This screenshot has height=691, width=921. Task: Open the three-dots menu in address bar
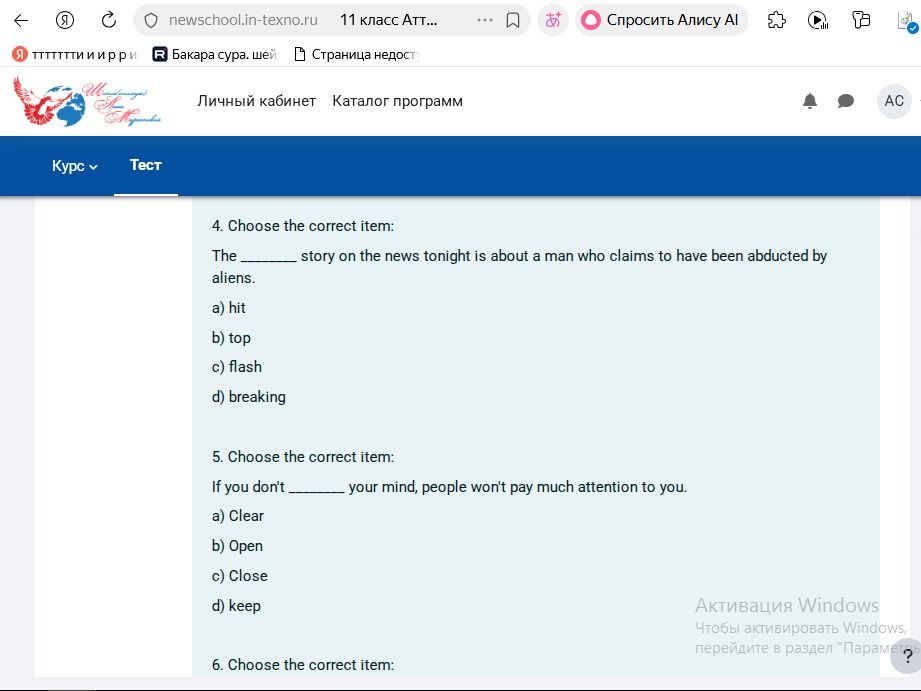(x=485, y=21)
